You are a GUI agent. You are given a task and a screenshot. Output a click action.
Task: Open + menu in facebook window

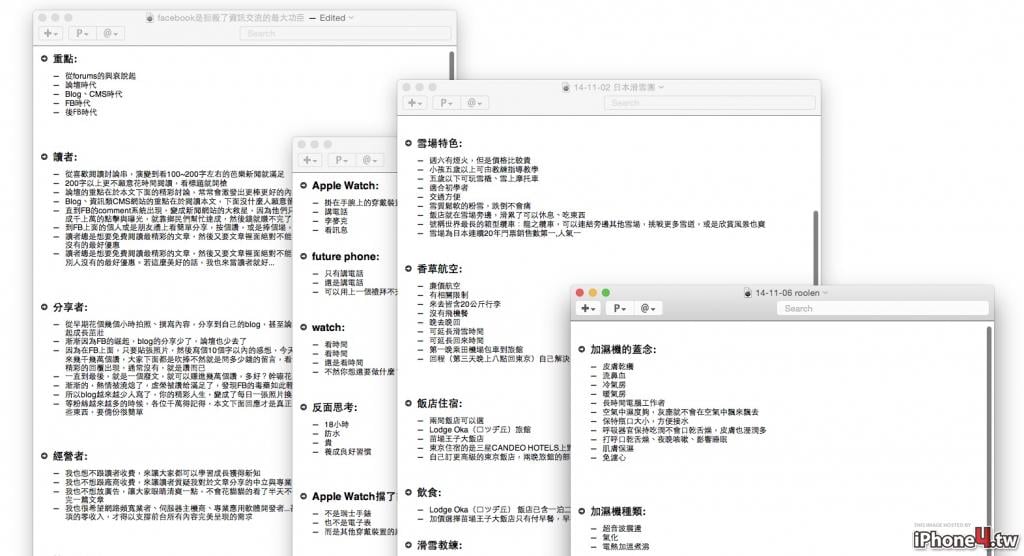click(50, 33)
